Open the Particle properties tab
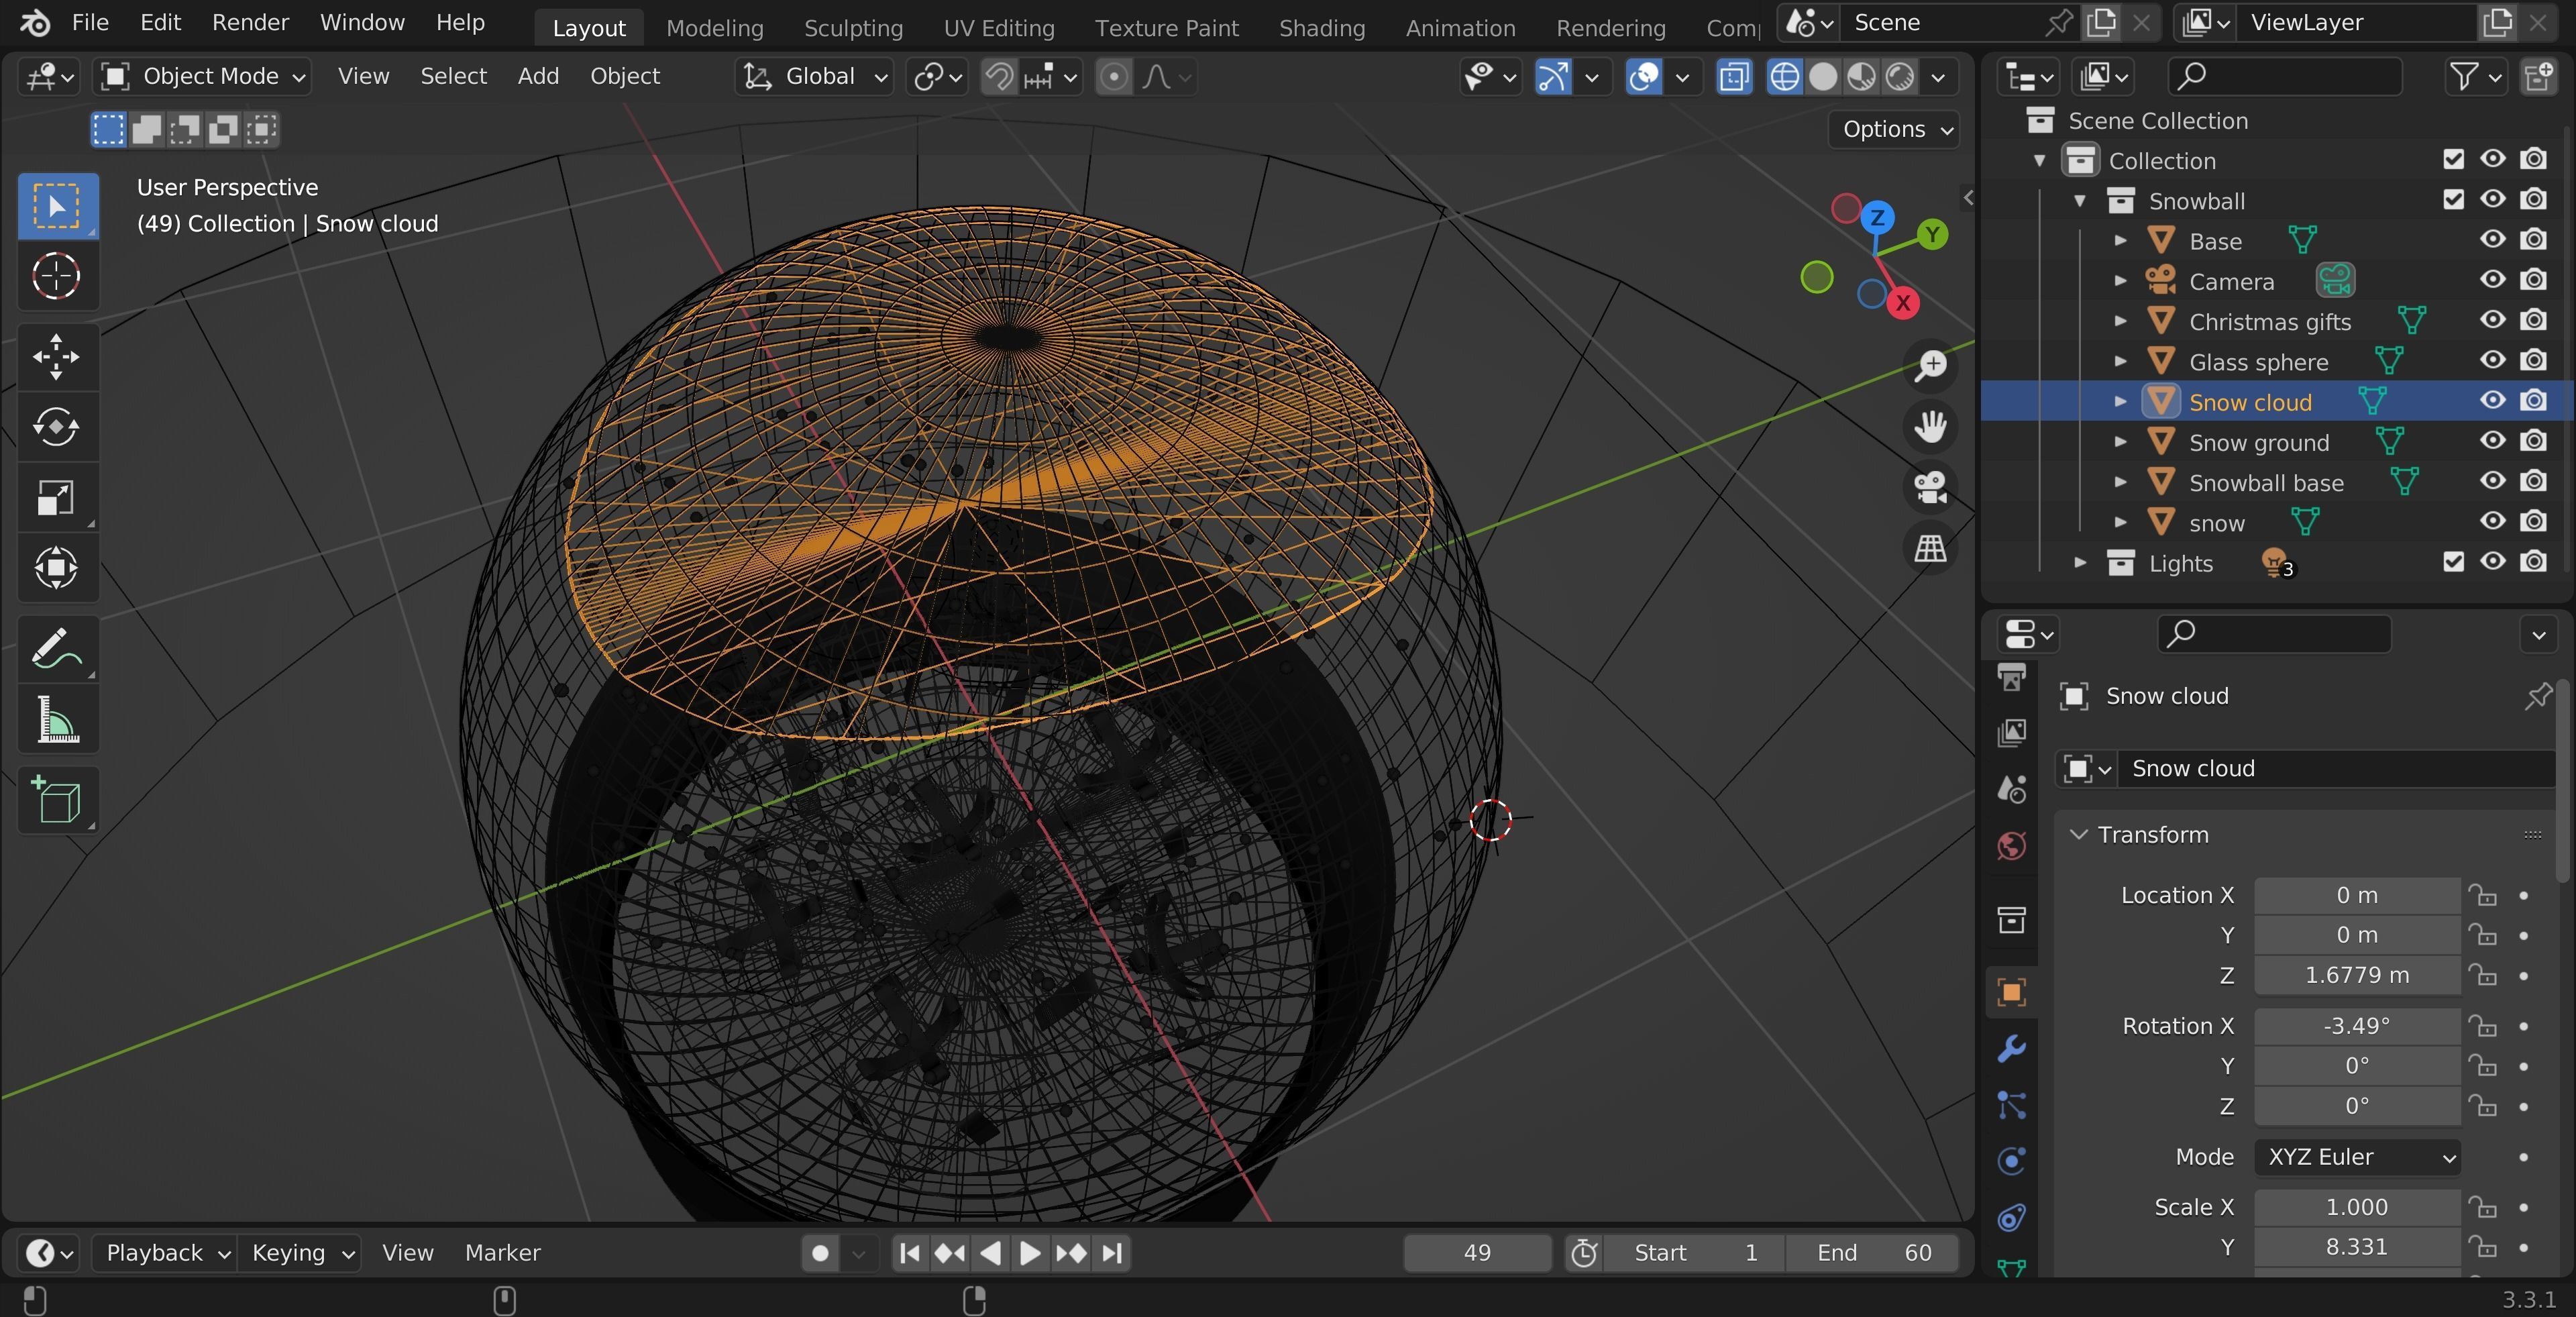The width and height of the screenshot is (2576, 1317). coord(2011,1104)
